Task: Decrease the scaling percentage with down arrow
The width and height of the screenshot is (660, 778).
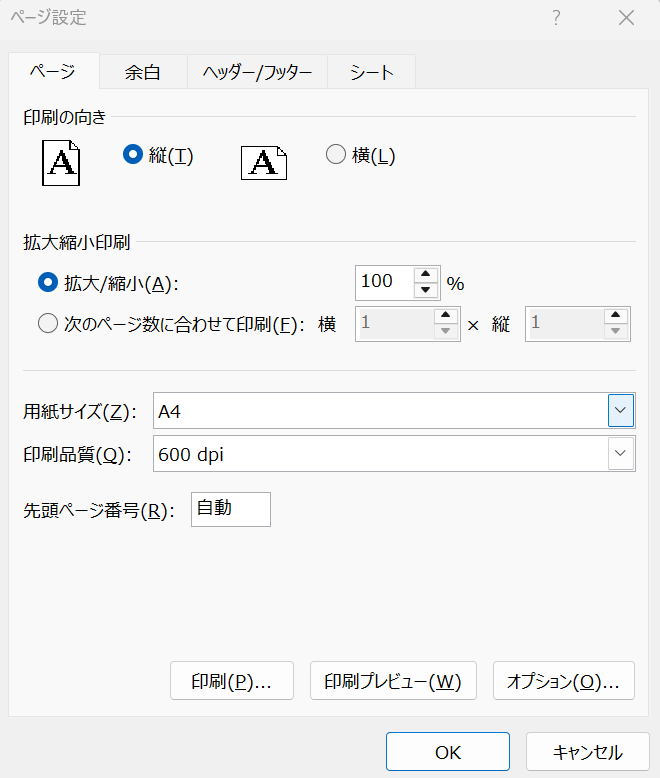Action: pos(427,290)
